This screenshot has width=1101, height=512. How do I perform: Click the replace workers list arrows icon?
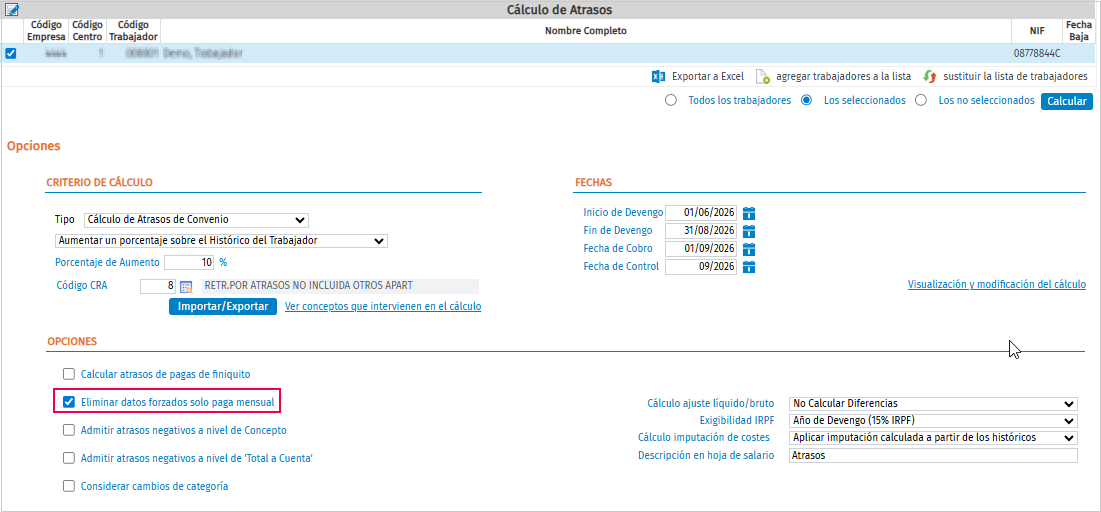[930, 77]
